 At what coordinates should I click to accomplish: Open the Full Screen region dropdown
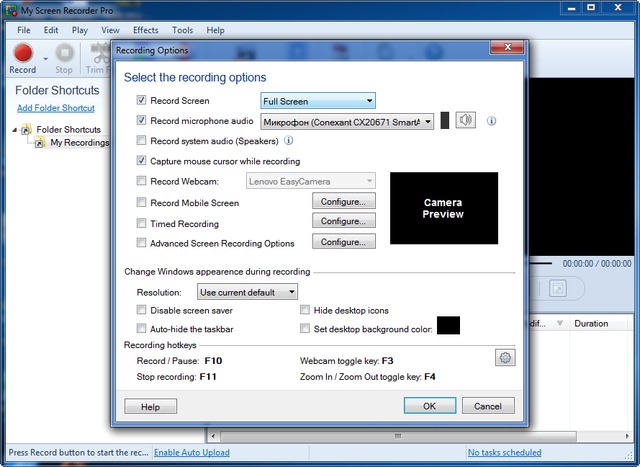pyautogui.click(x=317, y=101)
